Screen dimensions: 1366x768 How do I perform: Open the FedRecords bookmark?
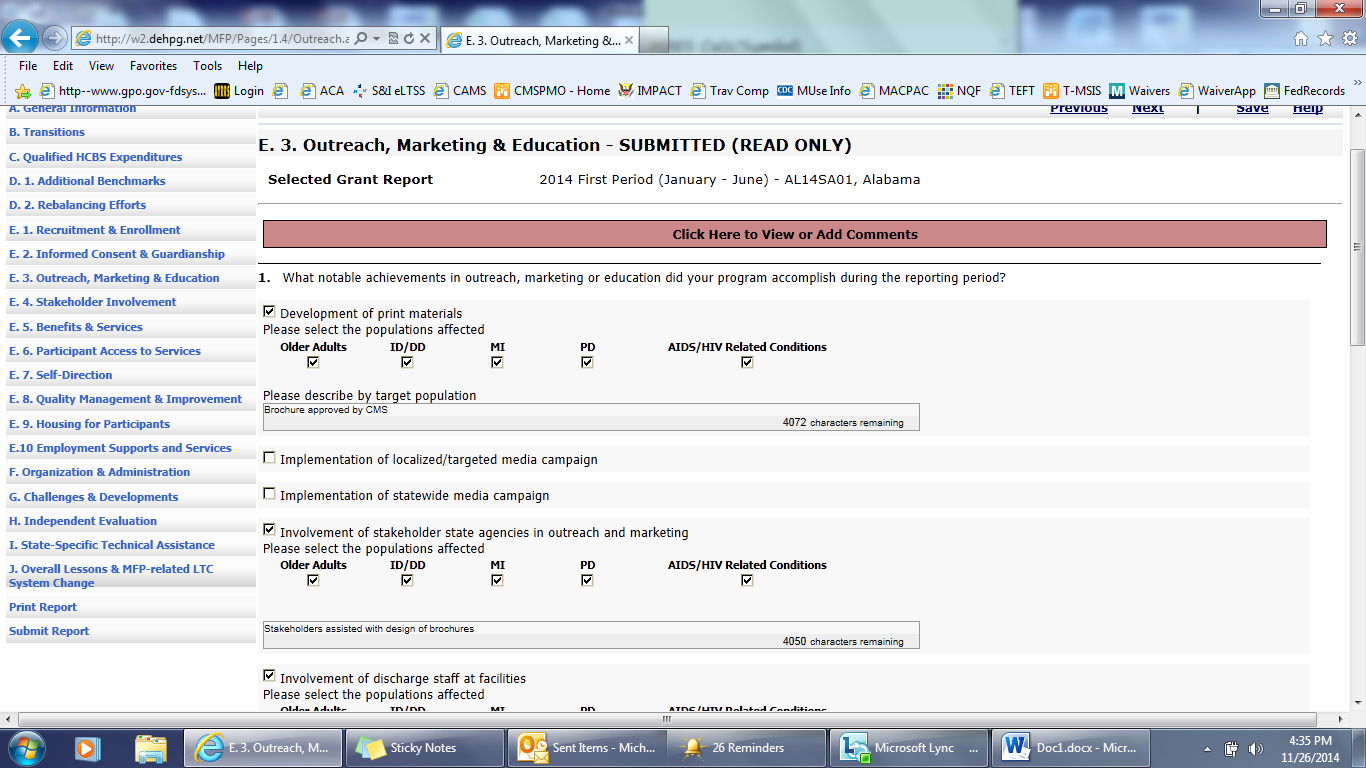pyautogui.click(x=1305, y=91)
